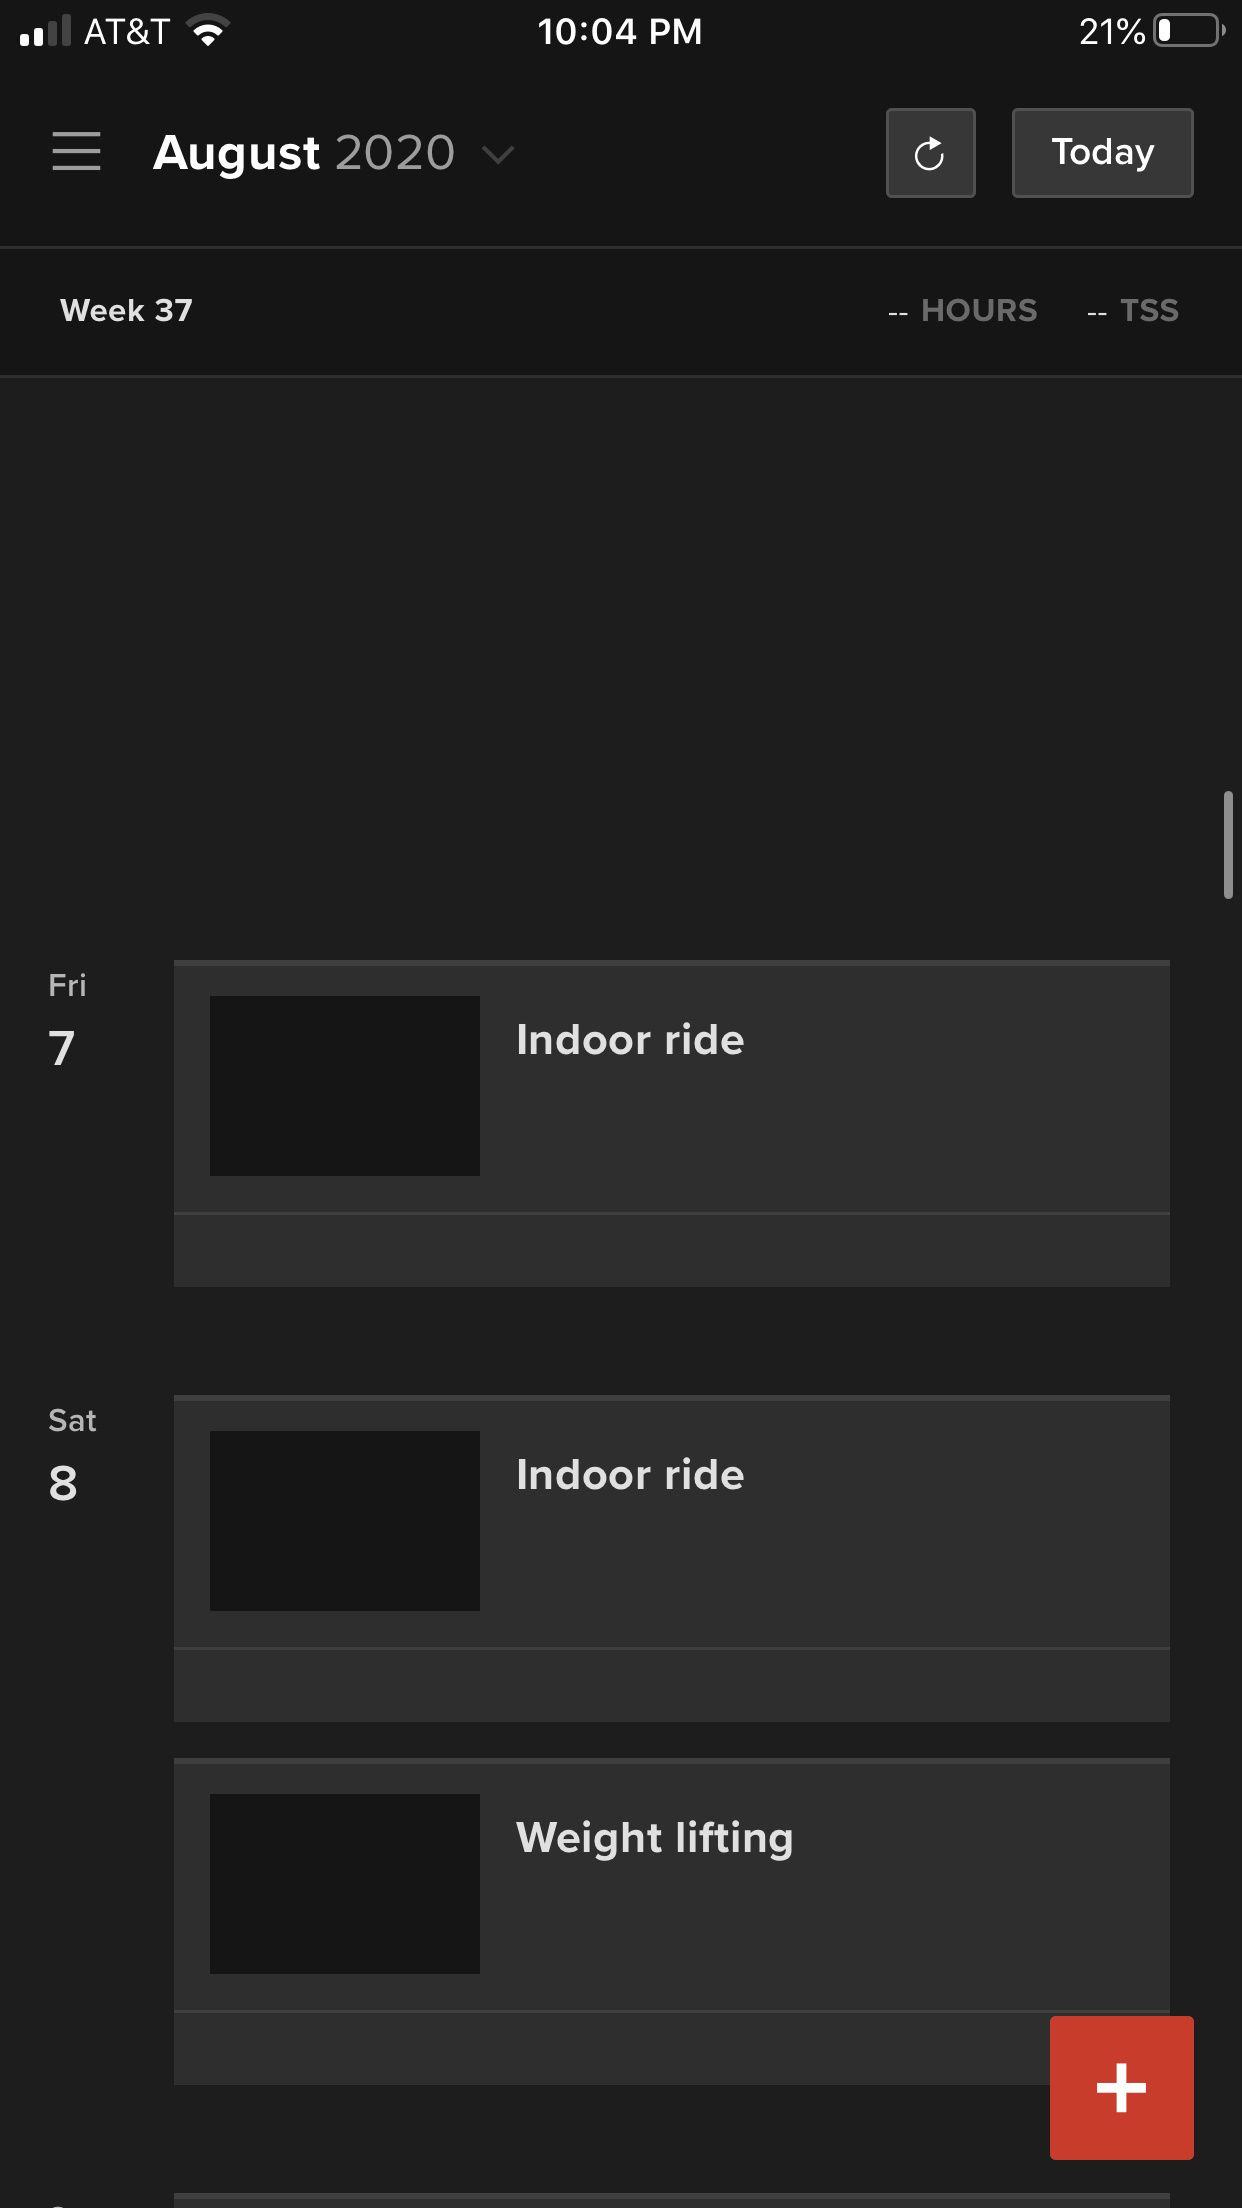Screen dimensions: 1242x2208
Task: Select Sat 8 date label
Action: (x=72, y=1455)
